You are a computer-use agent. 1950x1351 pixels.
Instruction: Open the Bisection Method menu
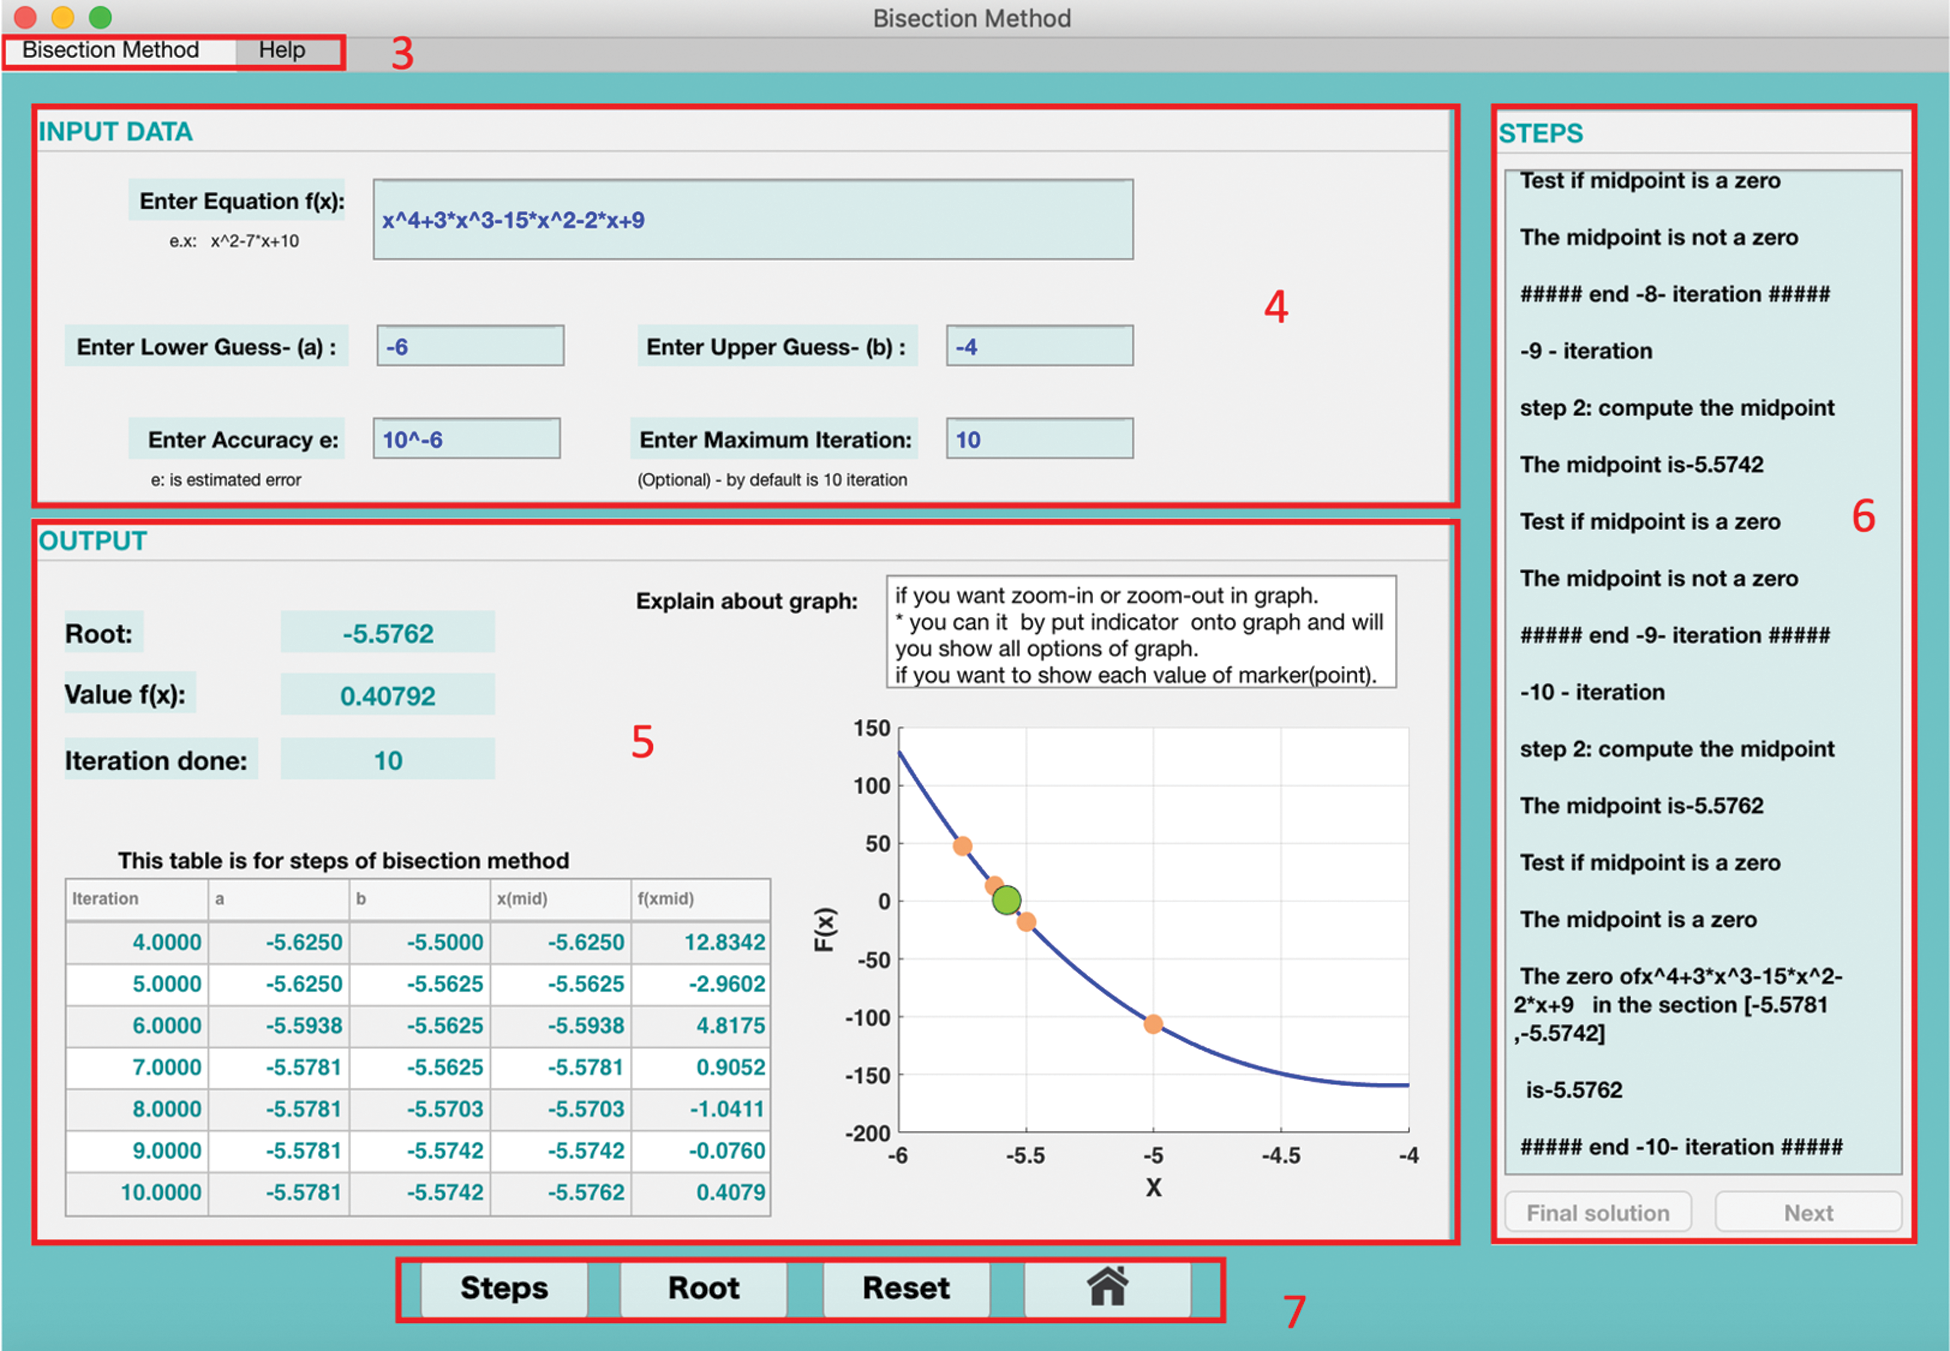click(111, 50)
